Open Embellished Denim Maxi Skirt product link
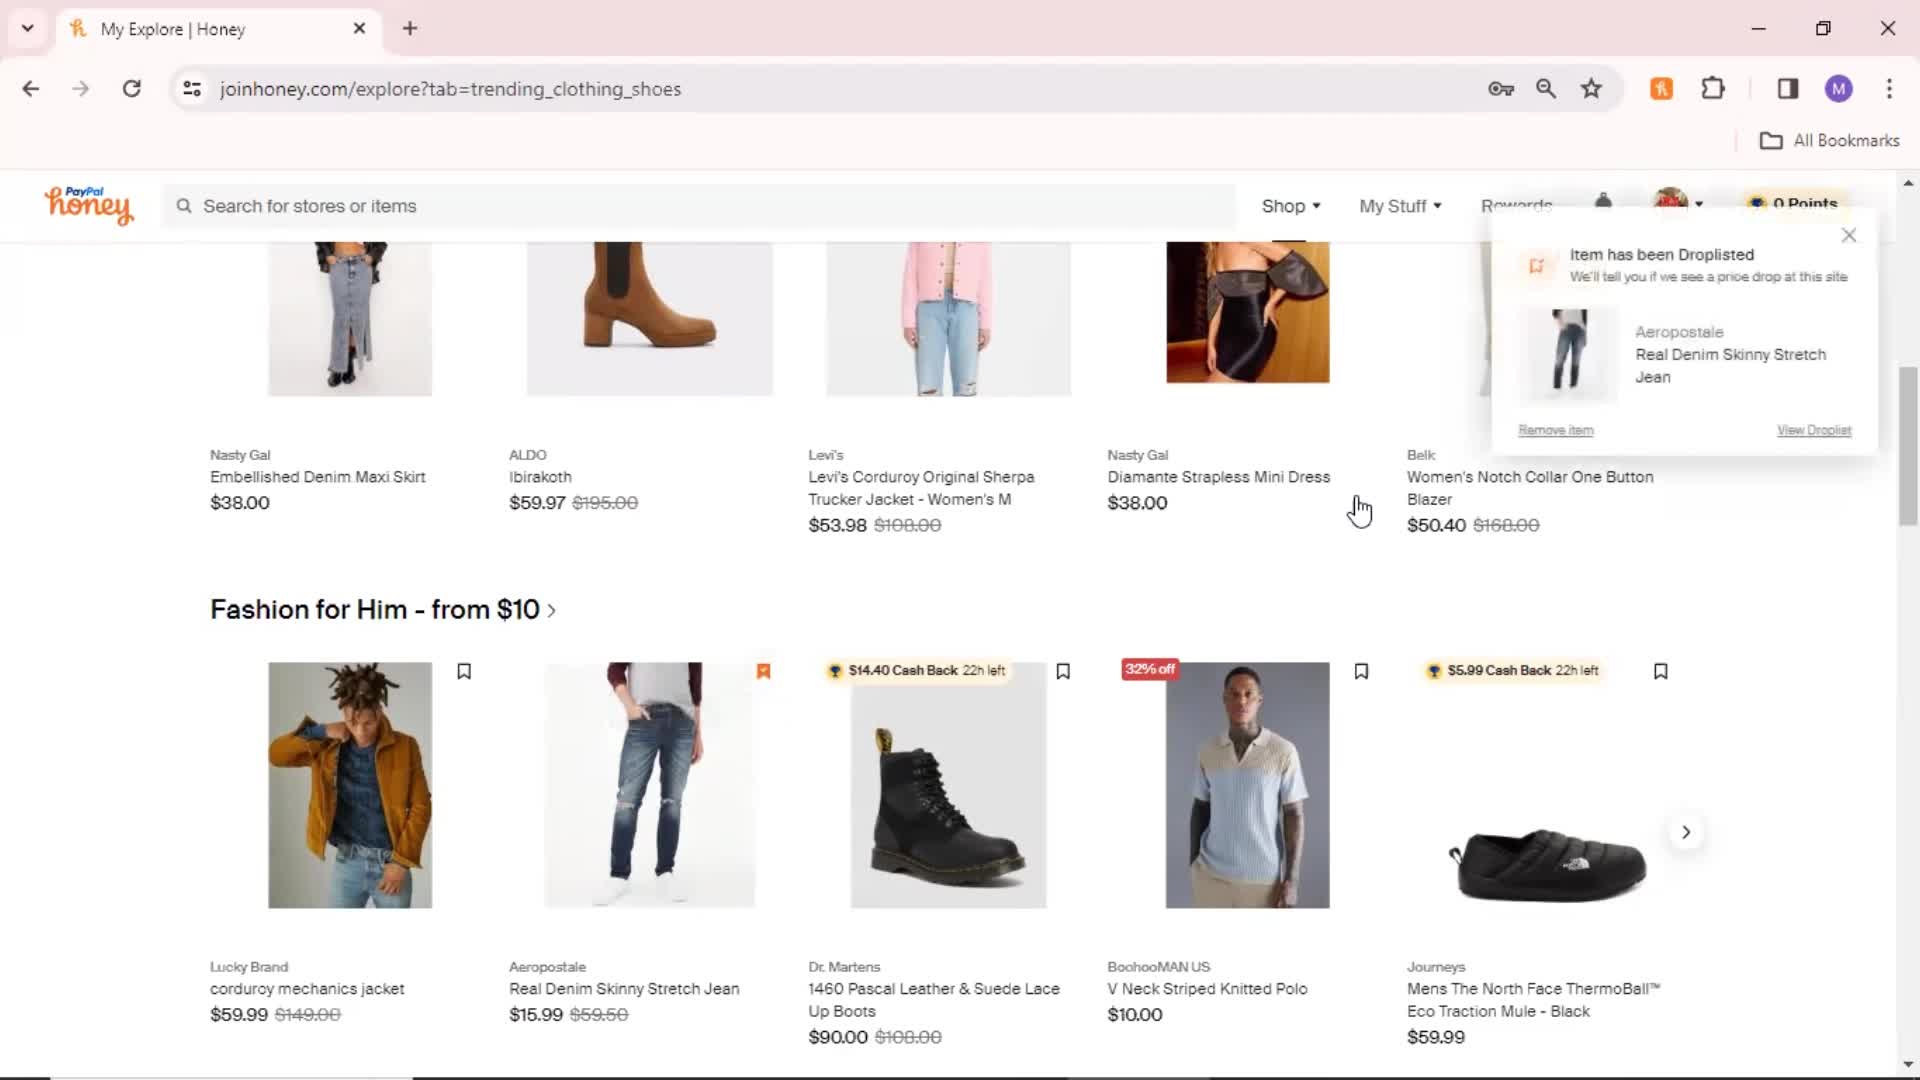 click(318, 477)
